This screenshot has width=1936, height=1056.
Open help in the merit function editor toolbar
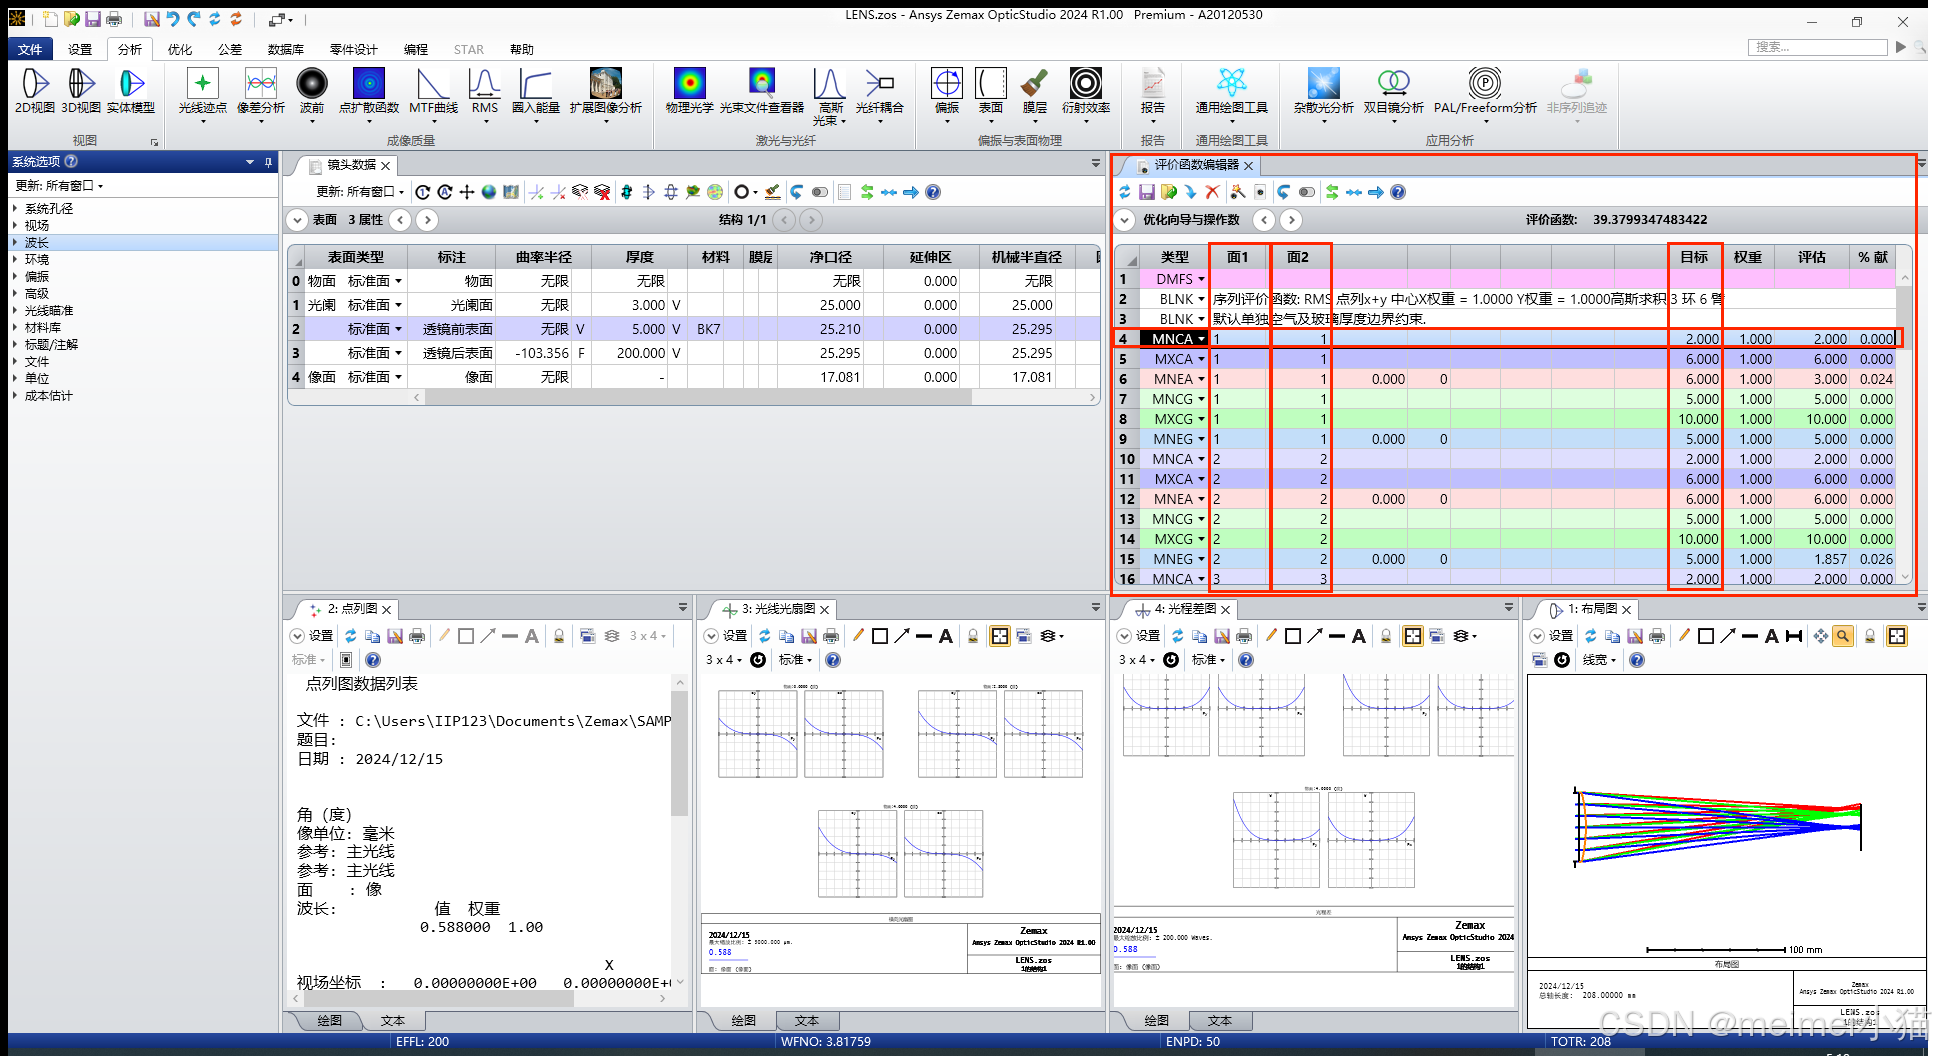tap(1398, 192)
